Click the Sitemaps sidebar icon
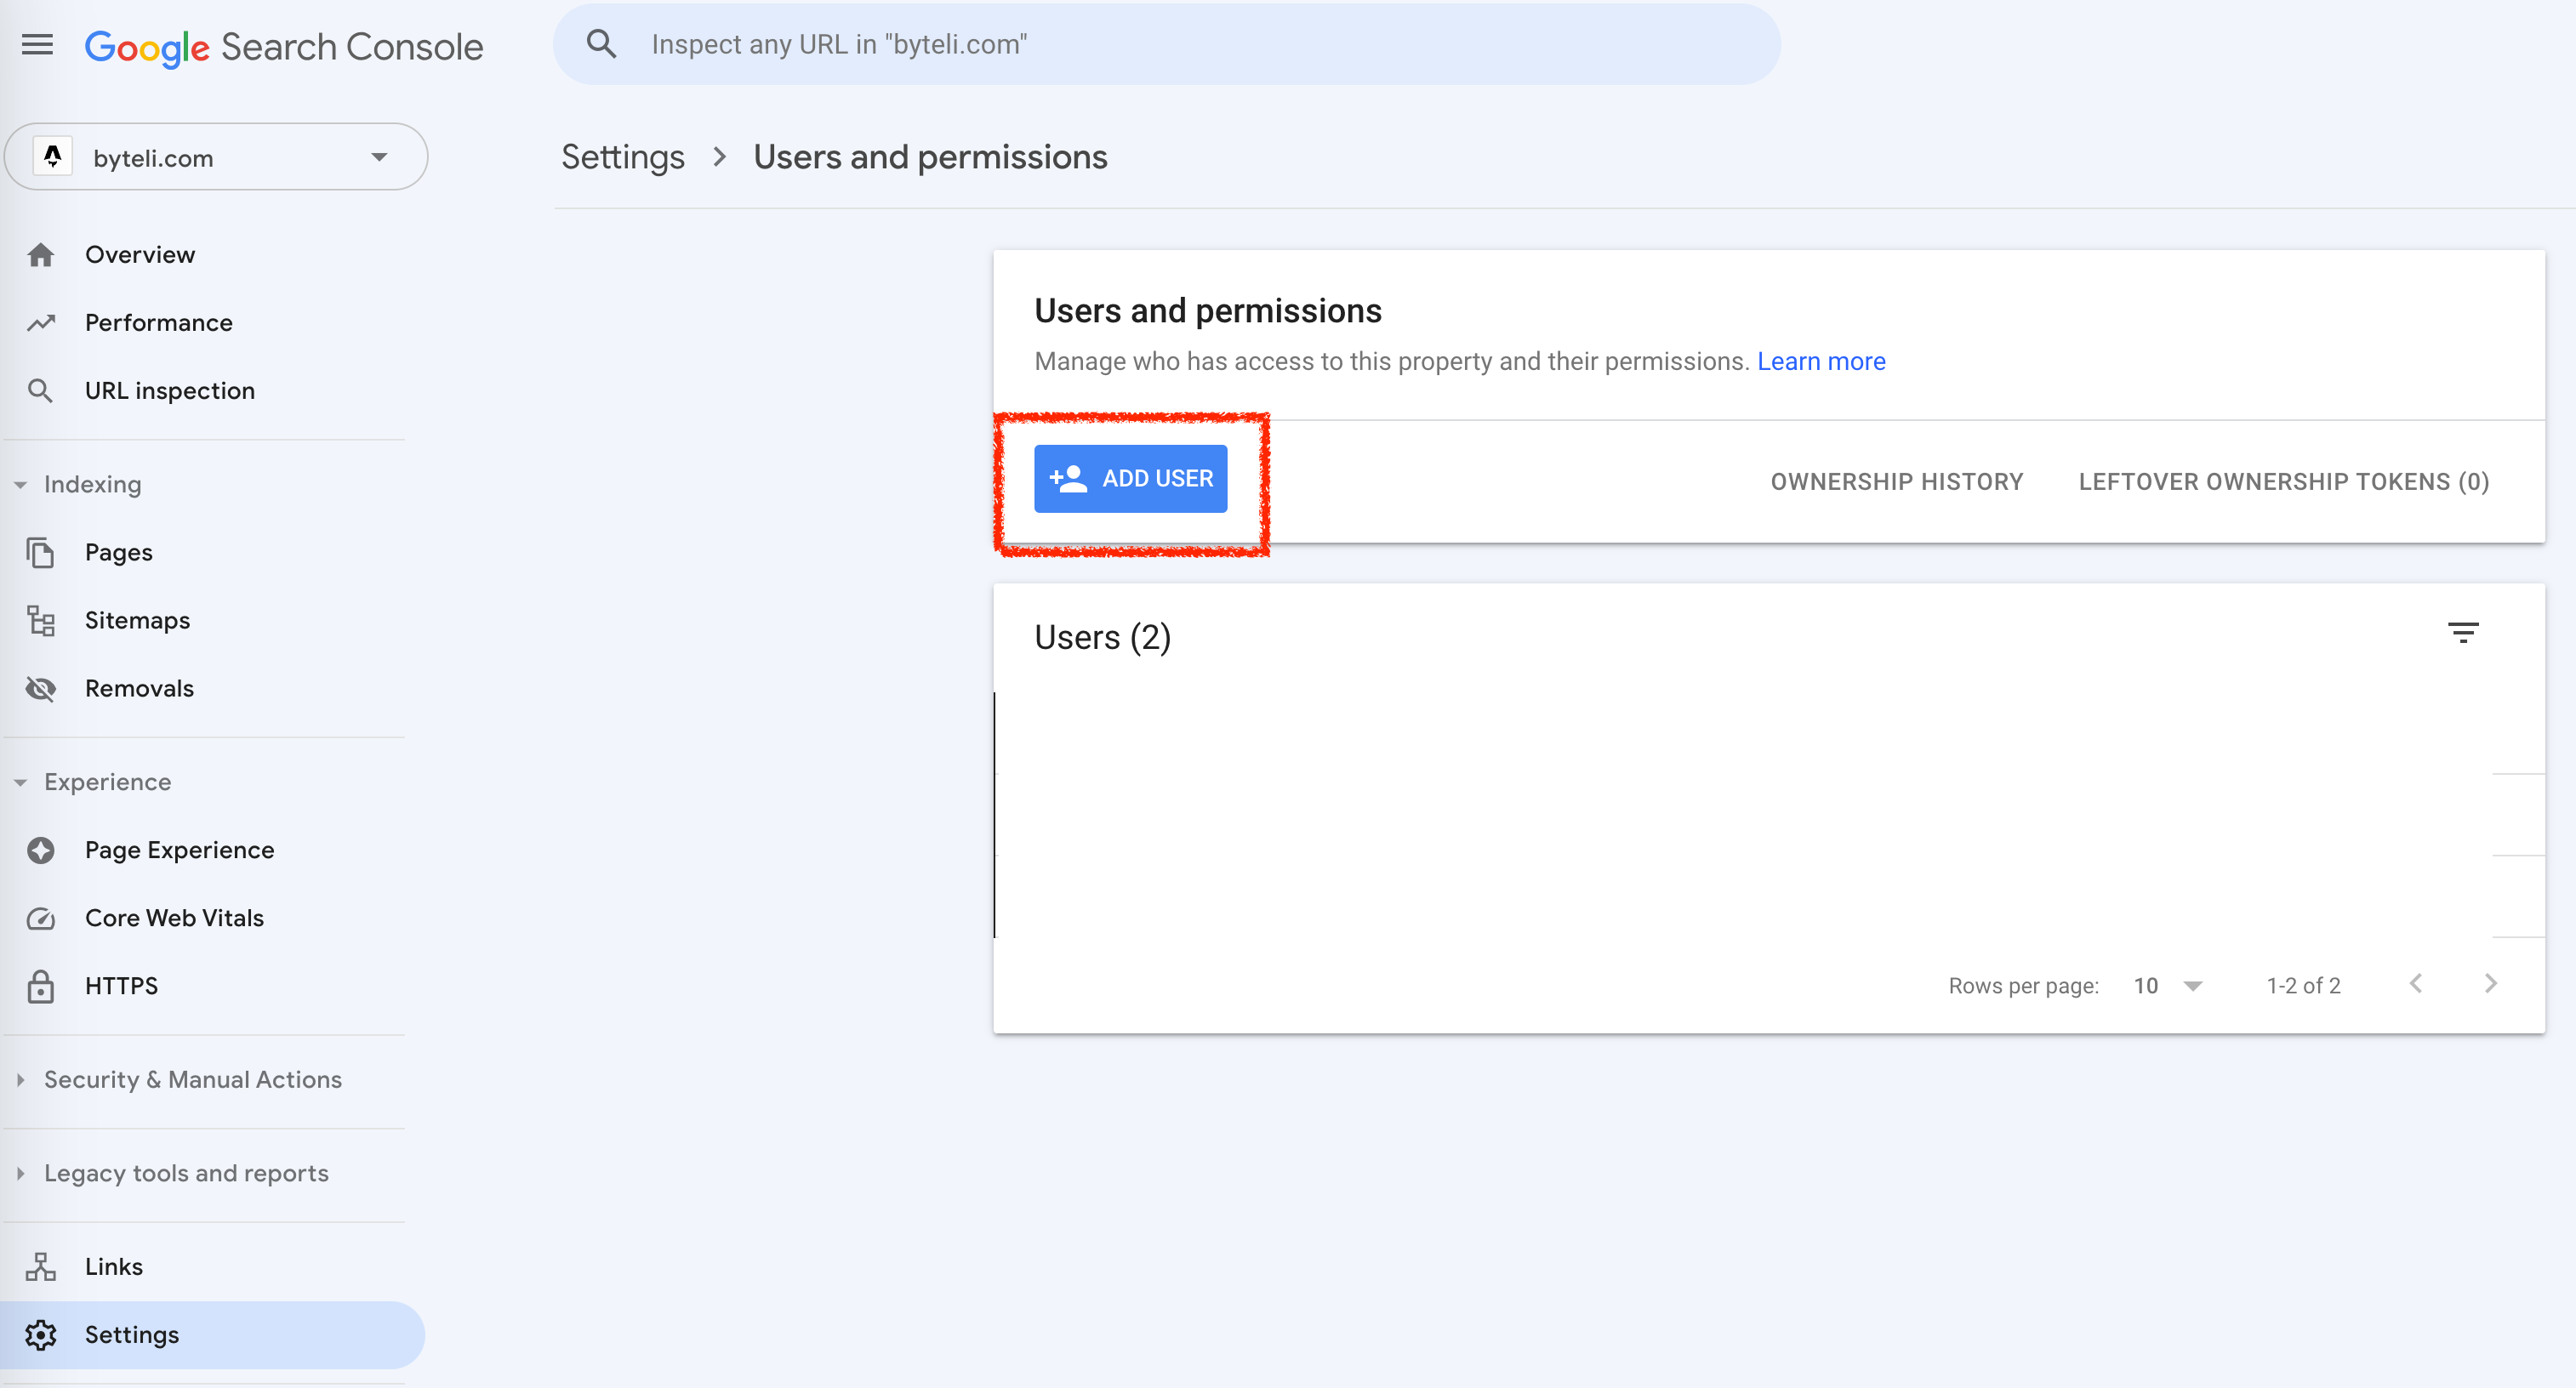 (41, 621)
